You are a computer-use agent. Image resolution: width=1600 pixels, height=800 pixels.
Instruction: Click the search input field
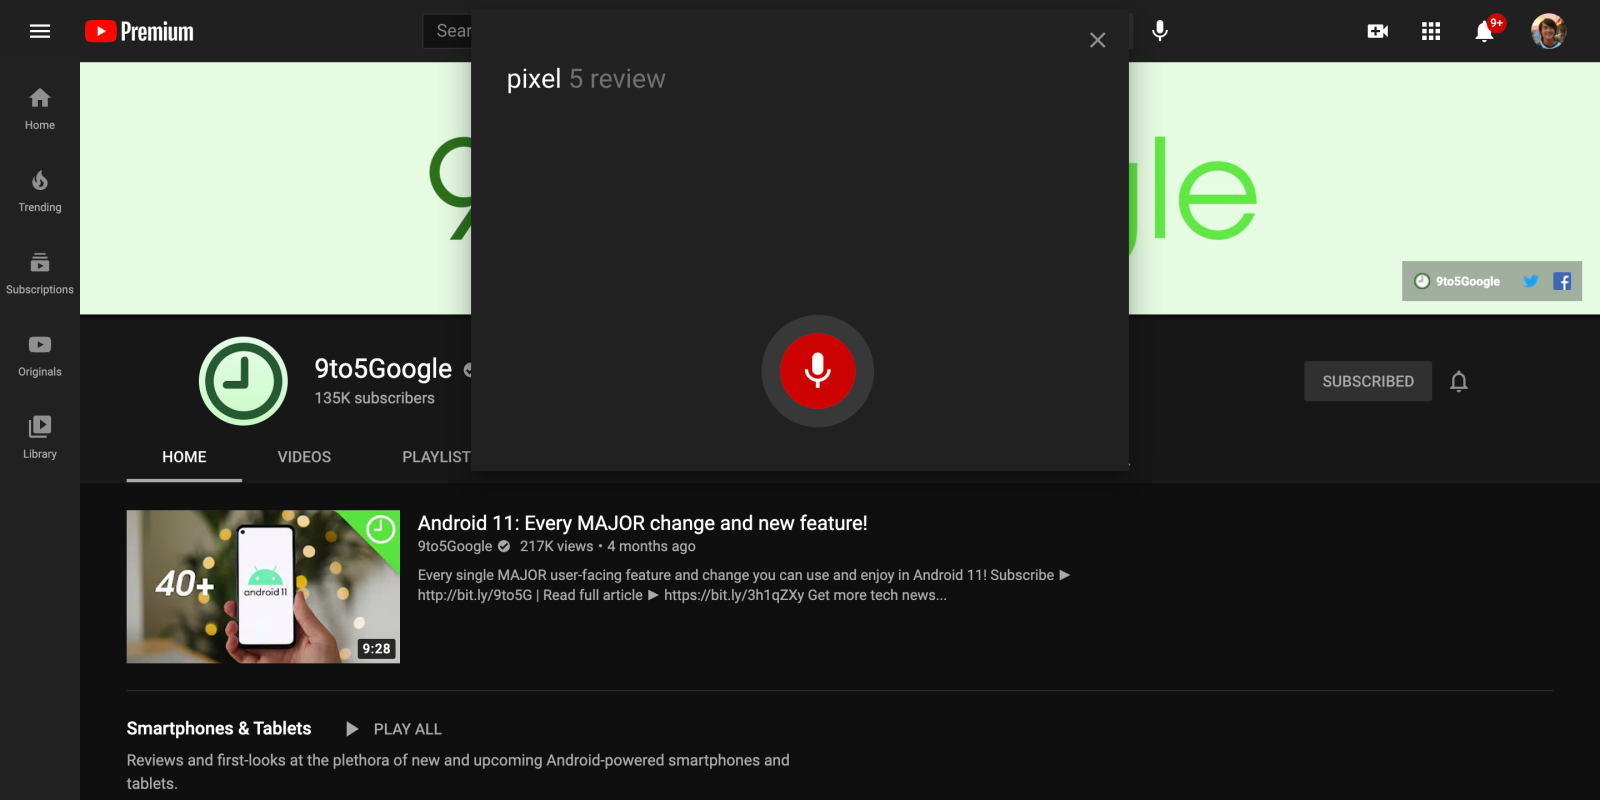pyautogui.click(x=447, y=31)
